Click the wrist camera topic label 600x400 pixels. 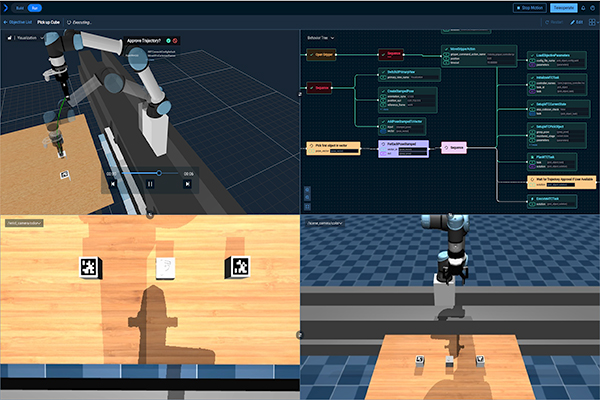(x=24, y=223)
